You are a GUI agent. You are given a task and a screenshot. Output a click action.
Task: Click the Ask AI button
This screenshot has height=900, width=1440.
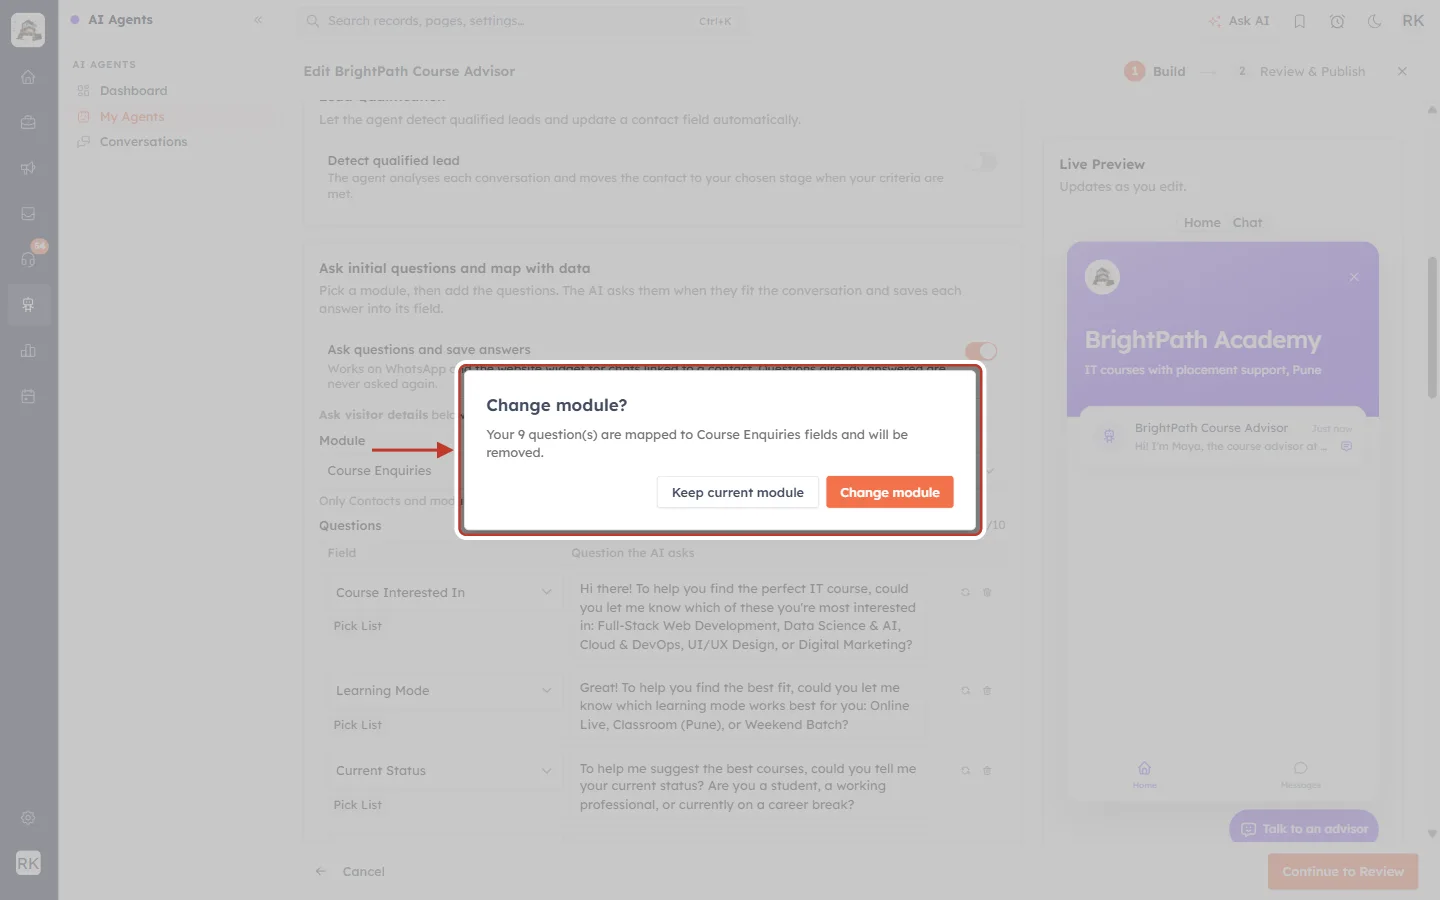1238,21
